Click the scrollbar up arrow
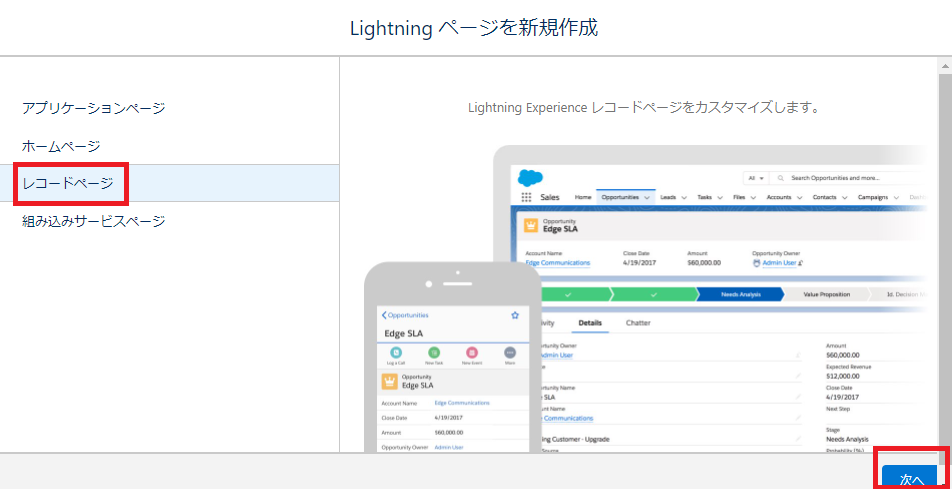The width and height of the screenshot is (952, 489). click(945, 66)
